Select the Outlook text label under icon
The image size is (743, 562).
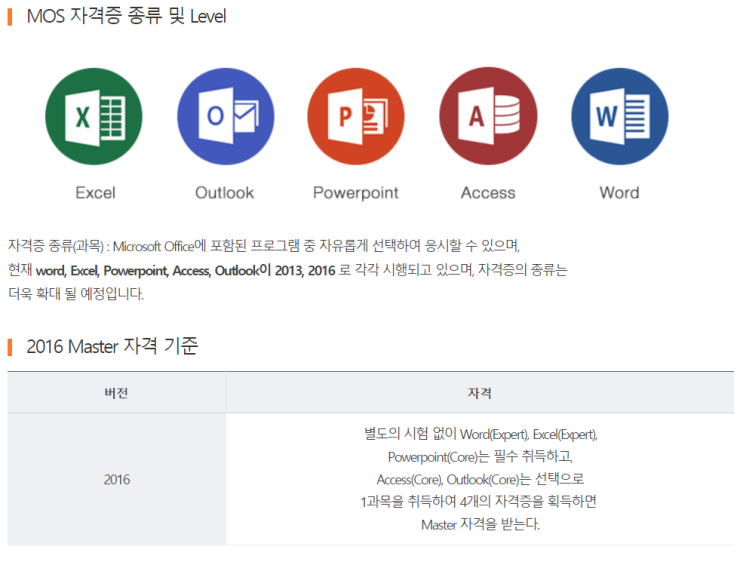pyautogui.click(x=224, y=193)
